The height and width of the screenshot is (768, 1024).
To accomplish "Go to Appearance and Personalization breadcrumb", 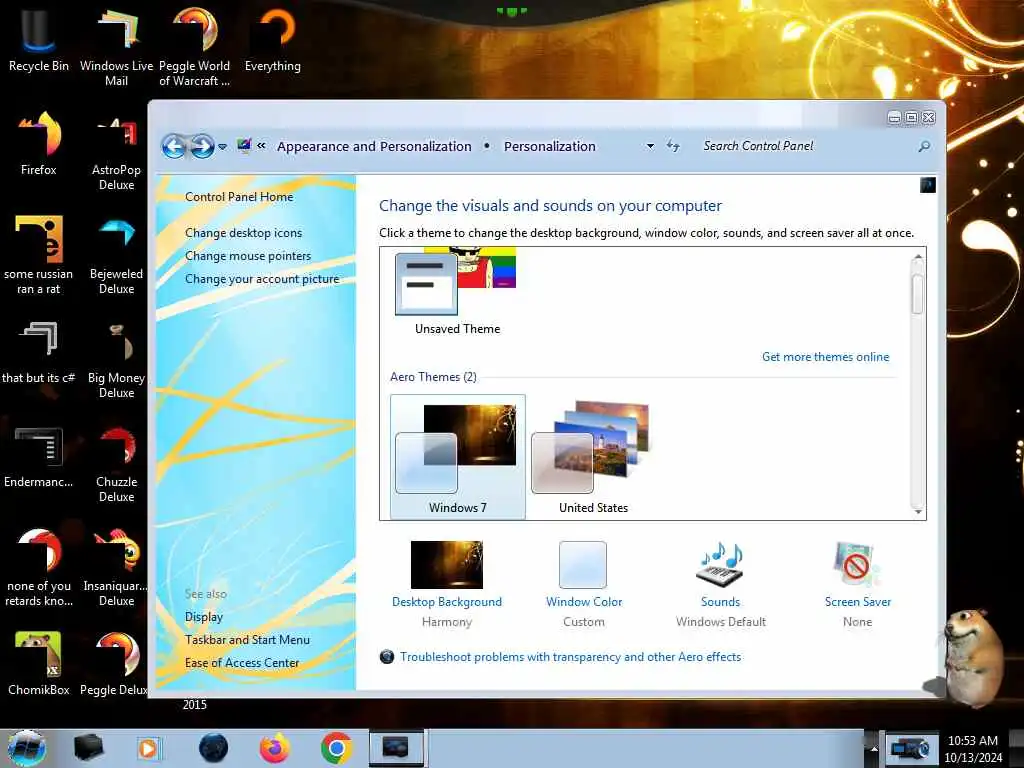I will [x=374, y=146].
